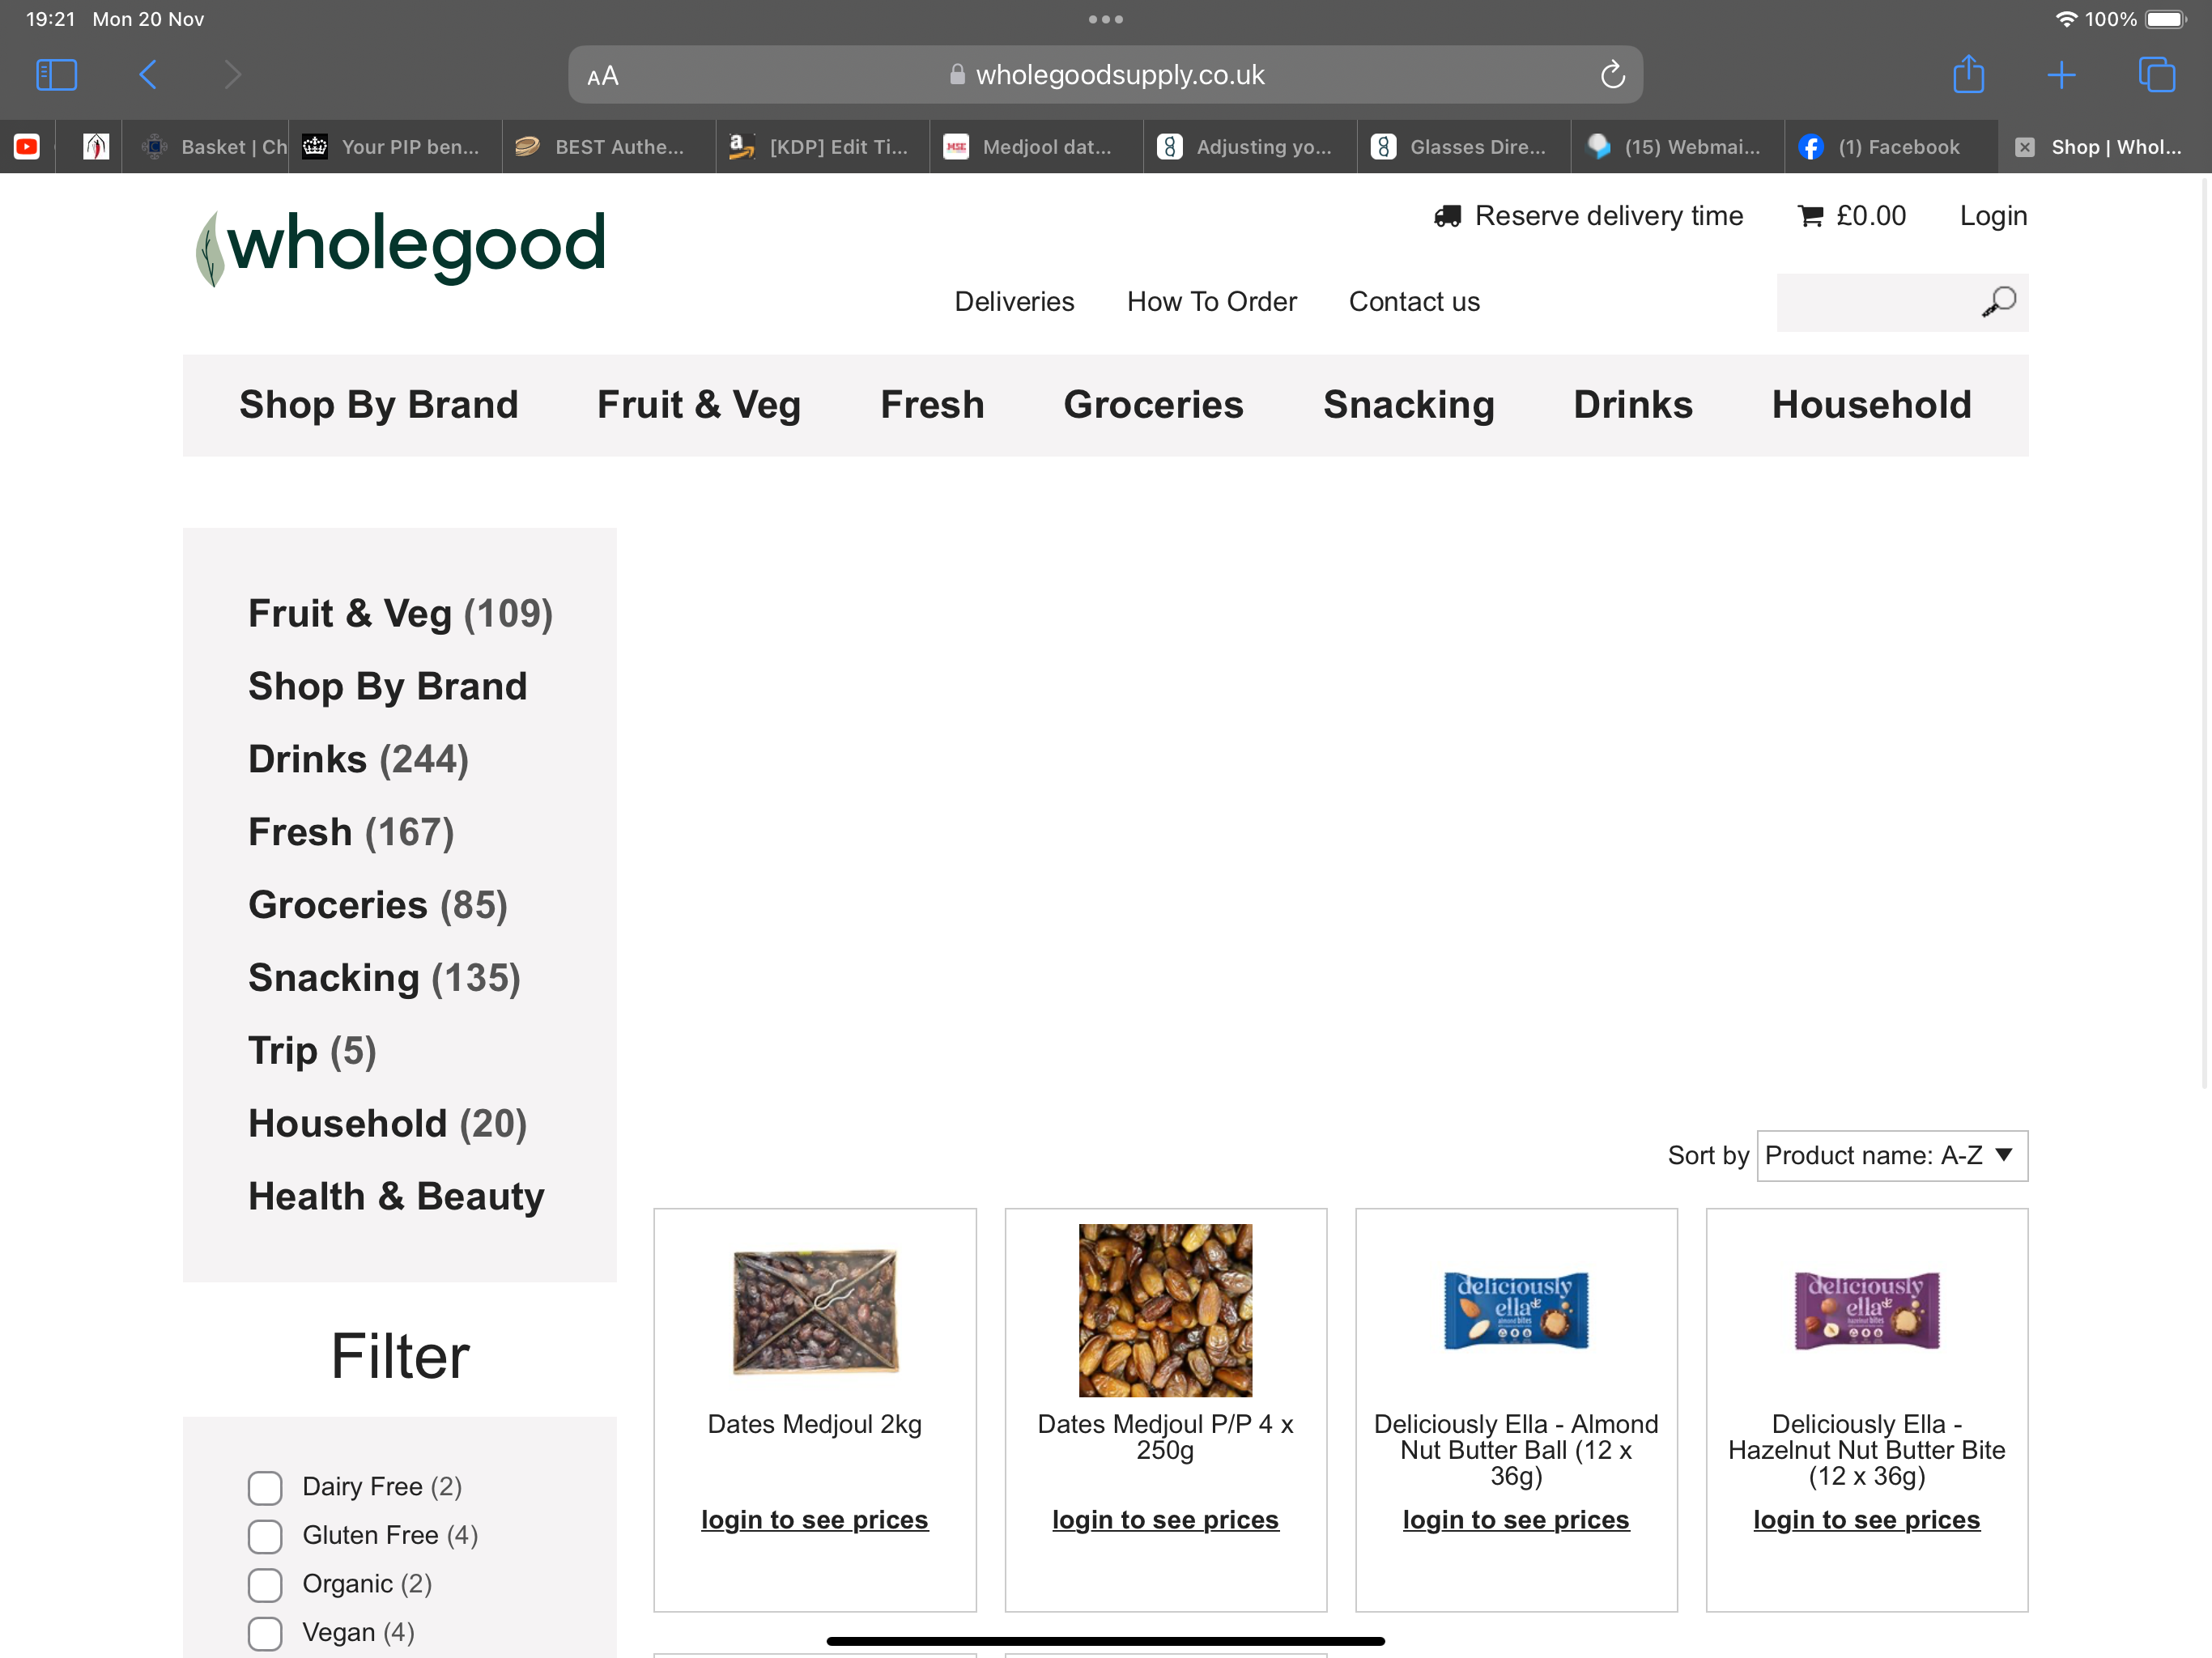
Task: Open Dates Medjoul 2kg product image
Action: click(815, 1312)
